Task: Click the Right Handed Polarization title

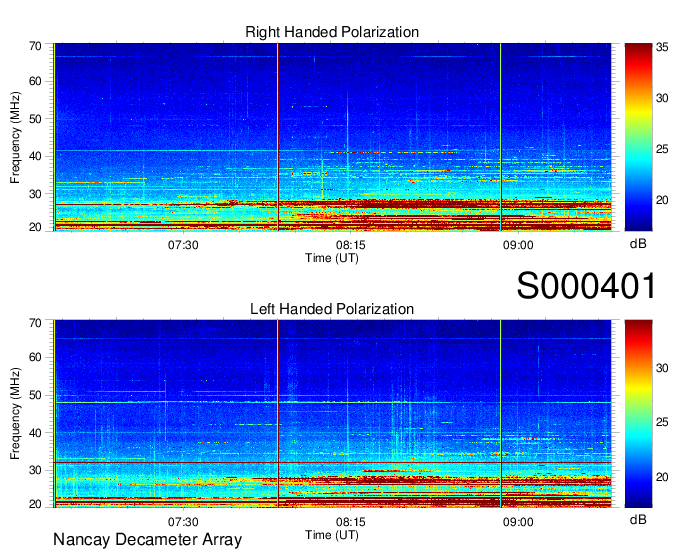Action: click(x=332, y=32)
